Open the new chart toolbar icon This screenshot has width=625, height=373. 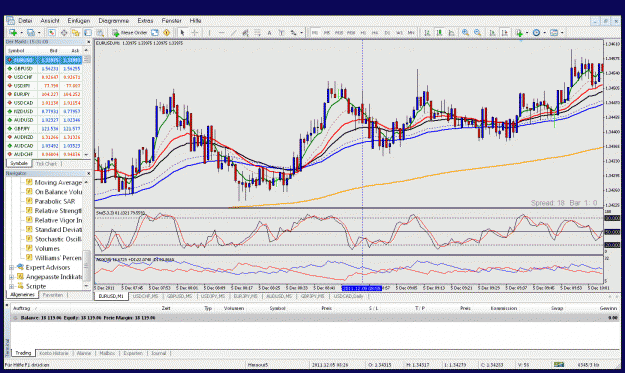coord(13,33)
